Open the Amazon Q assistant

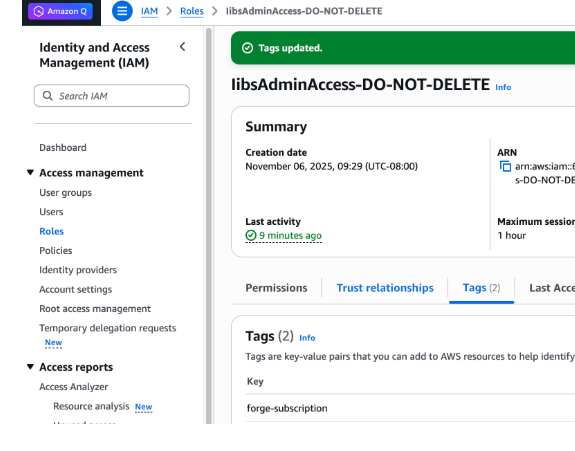coord(60,11)
